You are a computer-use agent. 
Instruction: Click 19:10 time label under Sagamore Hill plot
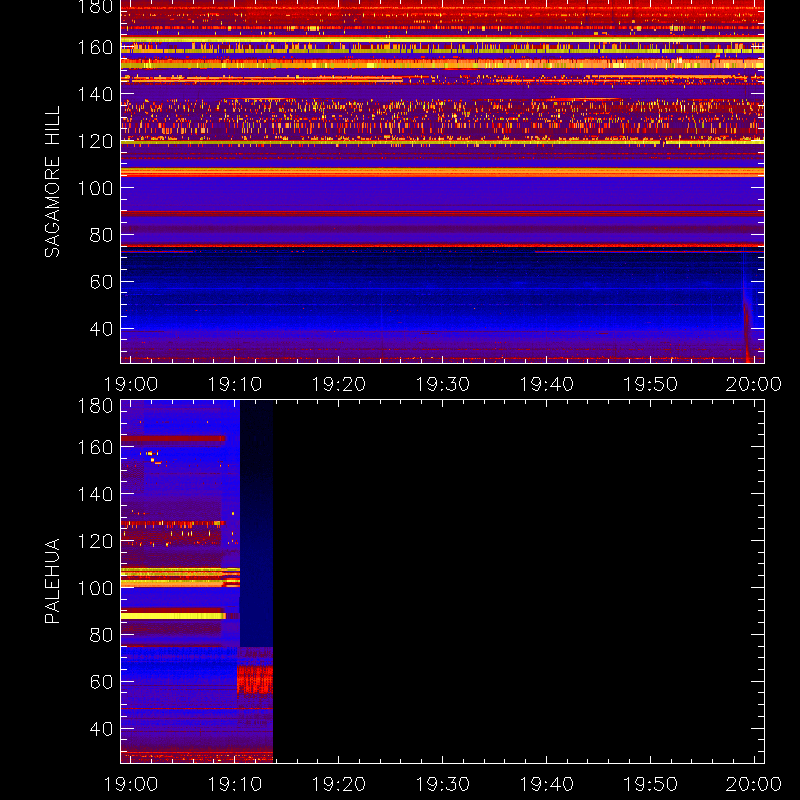tap(235, 384)
